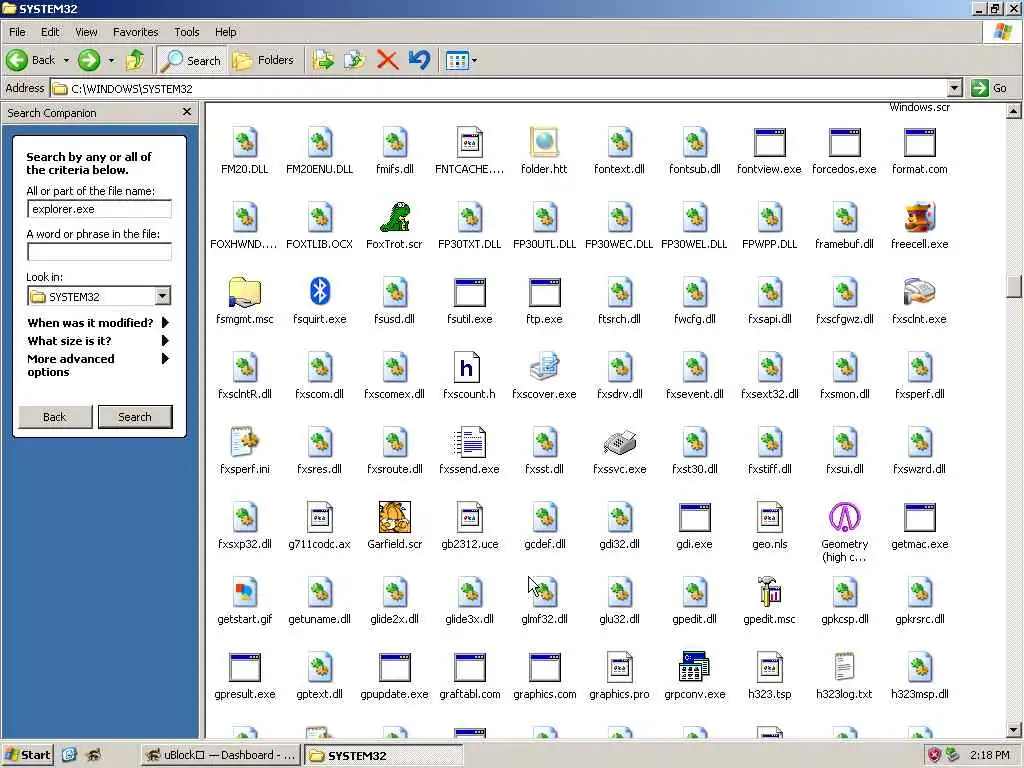Open the Look in SYSTEM32 dropdown
The width and height of the screenshot is (1024, 768).
(x=163, y=296)
